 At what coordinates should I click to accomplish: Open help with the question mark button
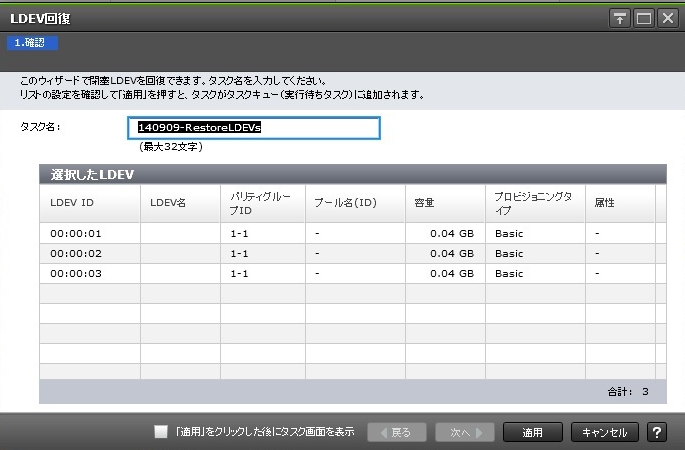point(656,432)
